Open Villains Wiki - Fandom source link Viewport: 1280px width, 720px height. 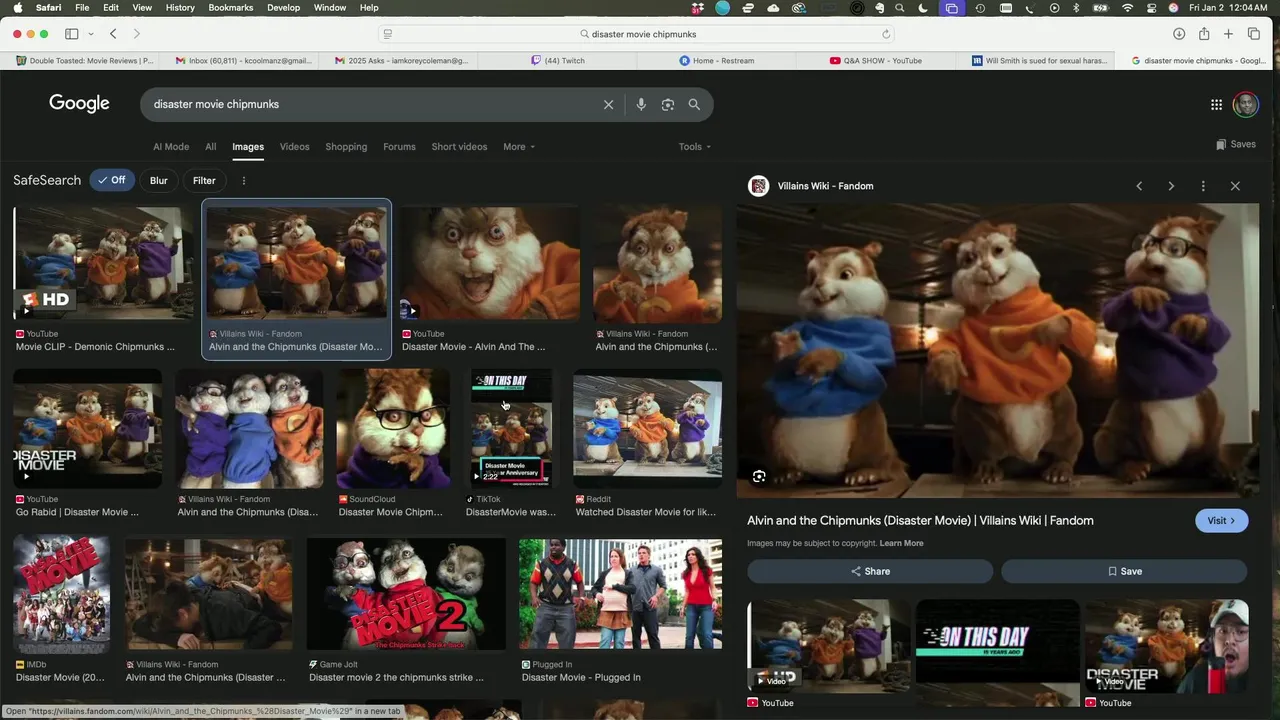coord(825,186)
